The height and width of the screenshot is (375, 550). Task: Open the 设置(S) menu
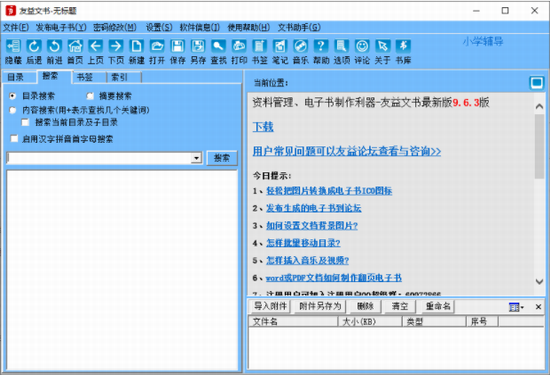tap(159, 27)
